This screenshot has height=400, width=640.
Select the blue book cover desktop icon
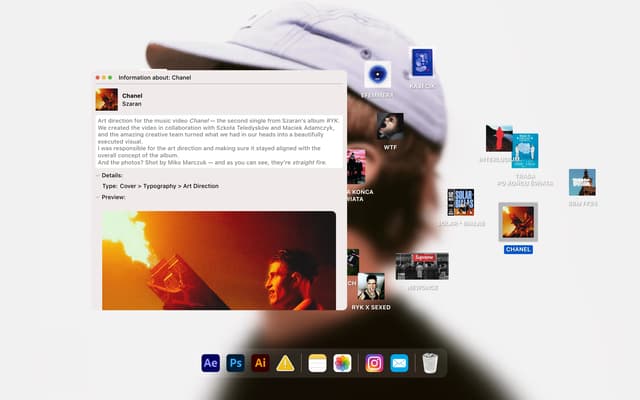[422, 62]
